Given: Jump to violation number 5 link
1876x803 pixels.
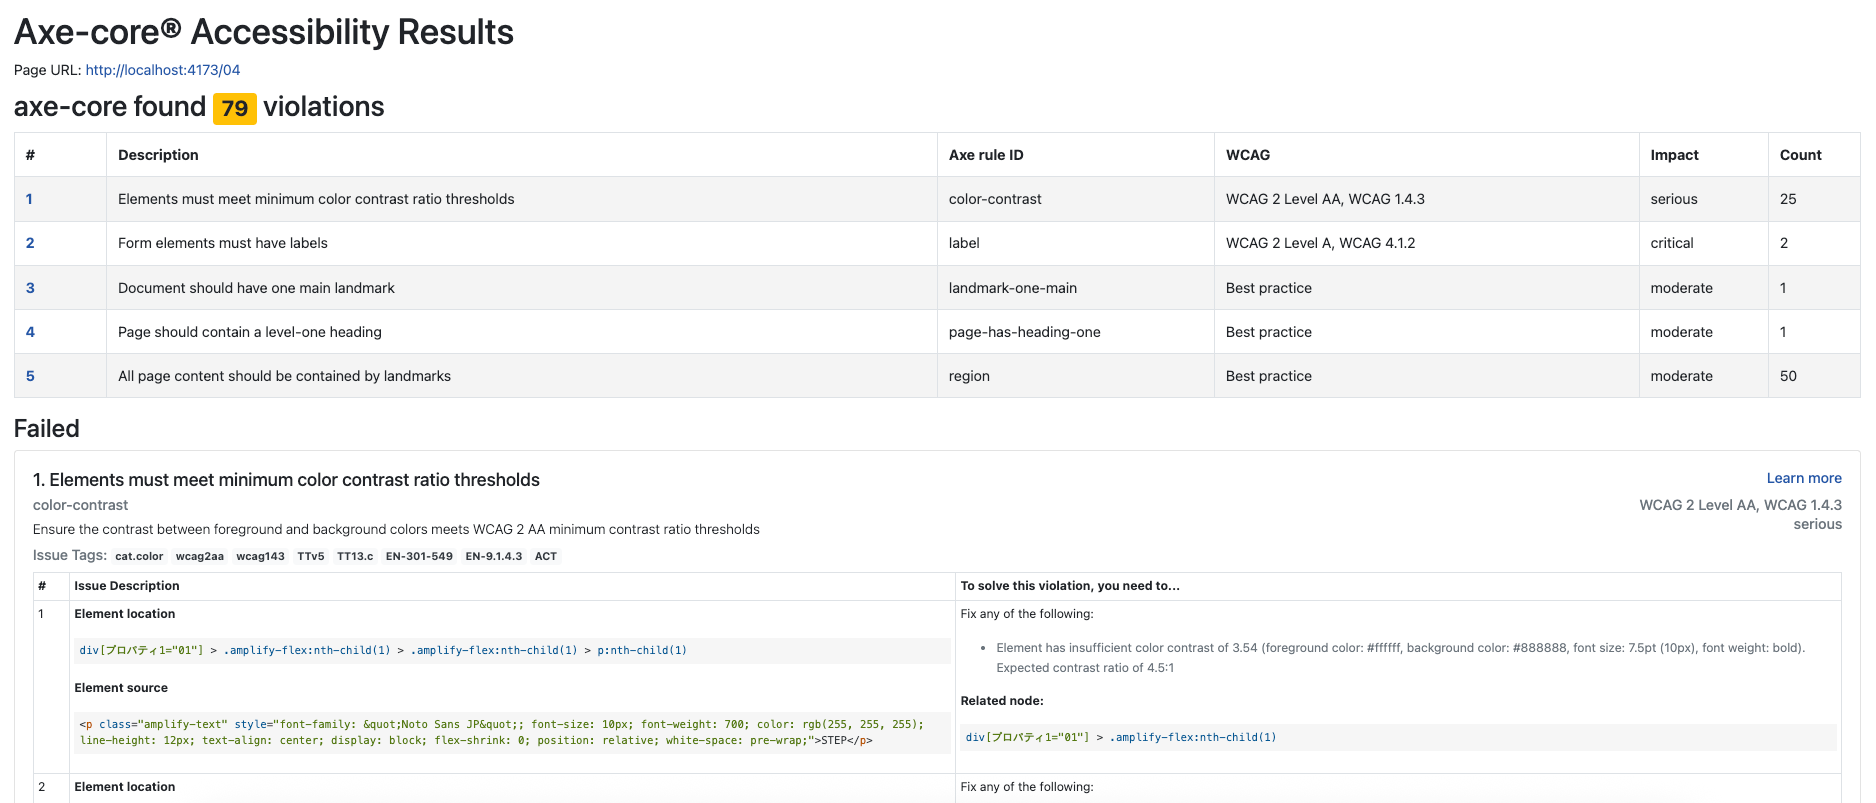Looking at the screenshot, I should click(x=30, y=376).
